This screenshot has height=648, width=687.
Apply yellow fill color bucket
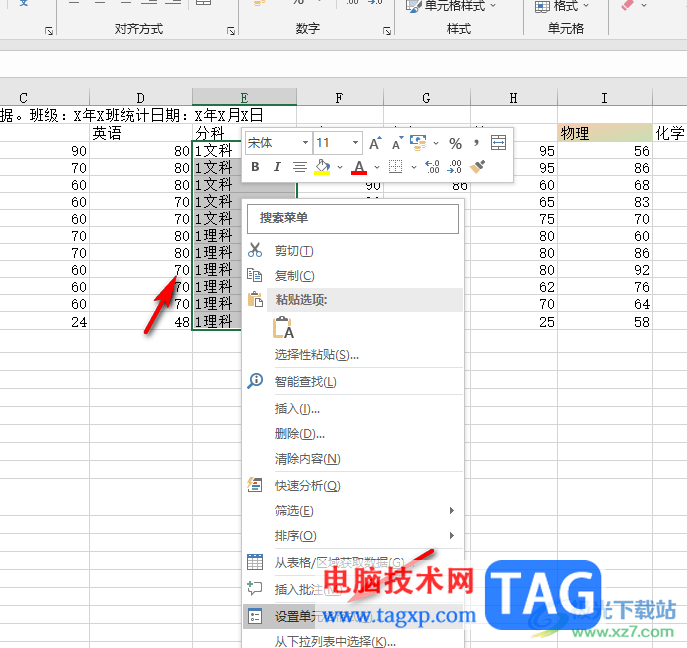click(322, 167)
